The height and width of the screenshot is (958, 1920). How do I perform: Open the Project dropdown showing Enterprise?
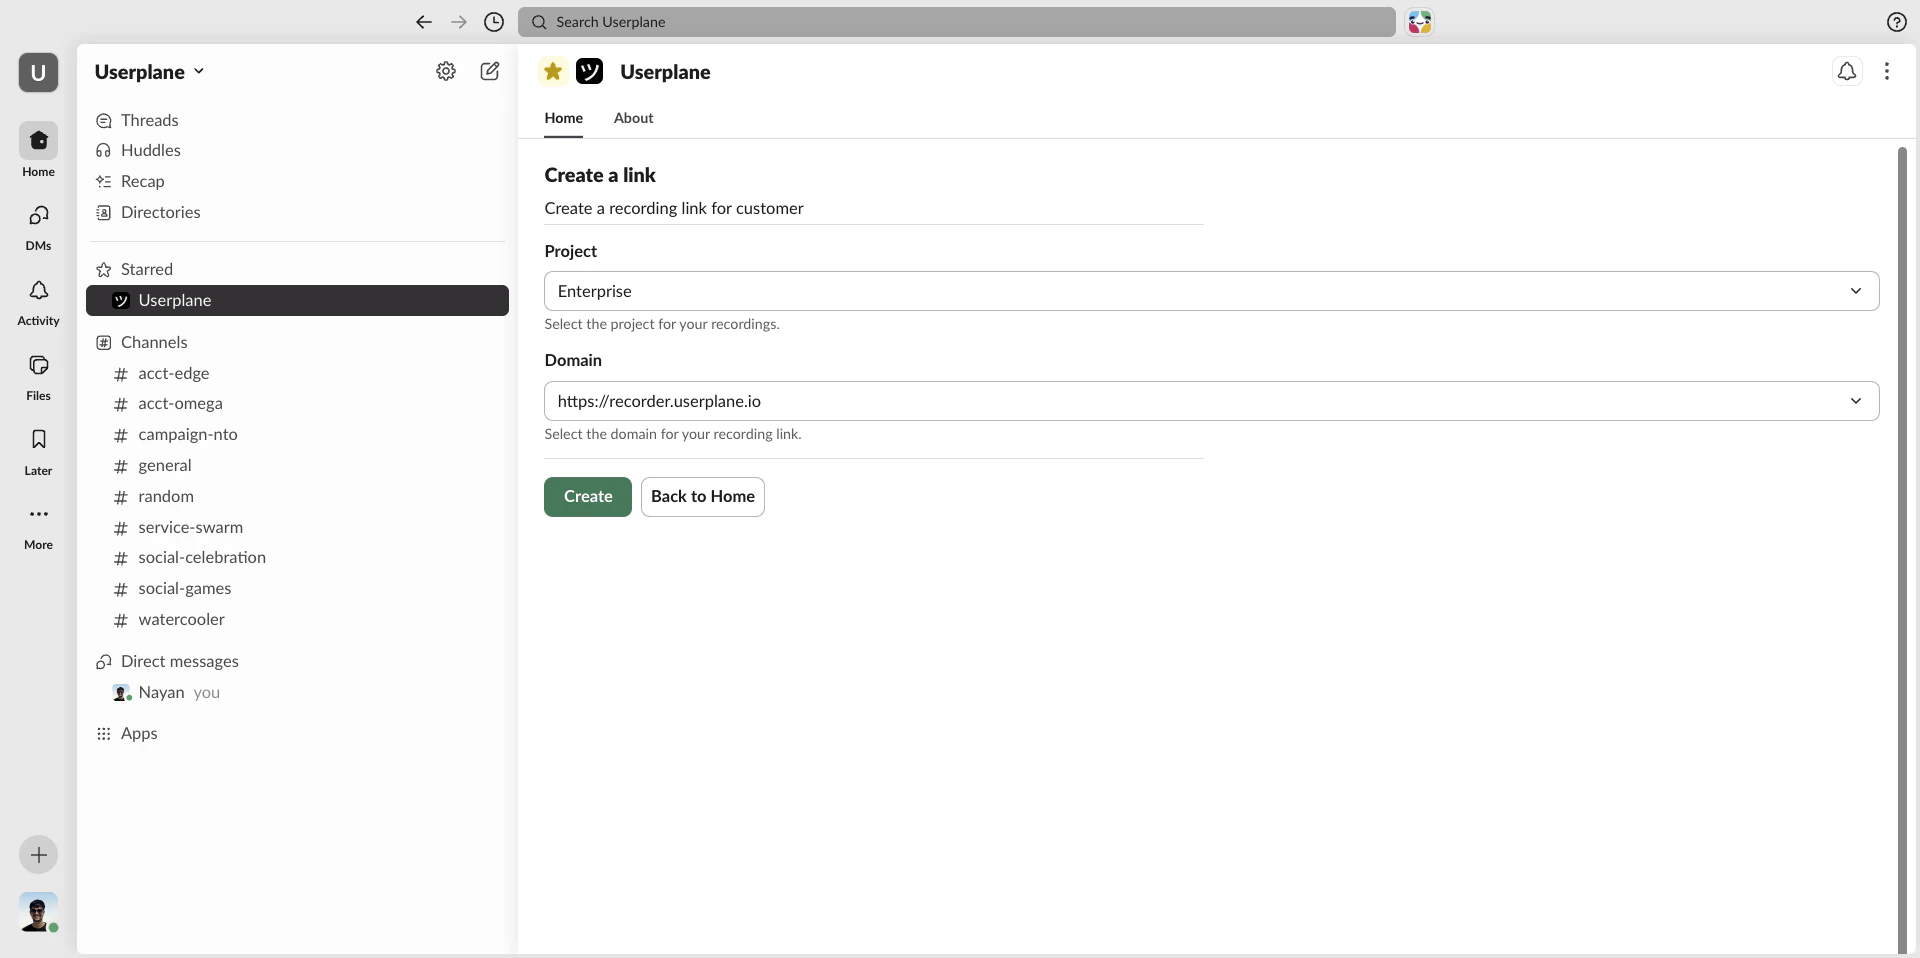pos(1211,291)
